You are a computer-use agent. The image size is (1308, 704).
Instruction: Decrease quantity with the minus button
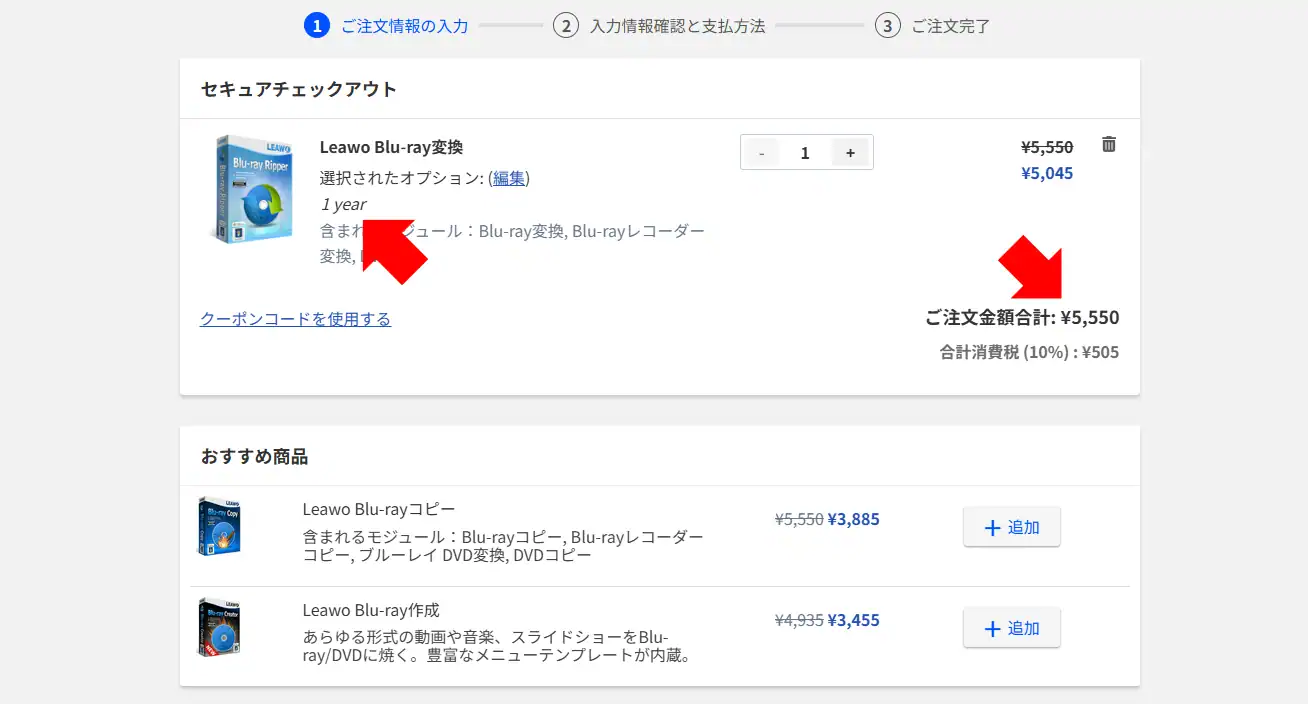(762, 153)
